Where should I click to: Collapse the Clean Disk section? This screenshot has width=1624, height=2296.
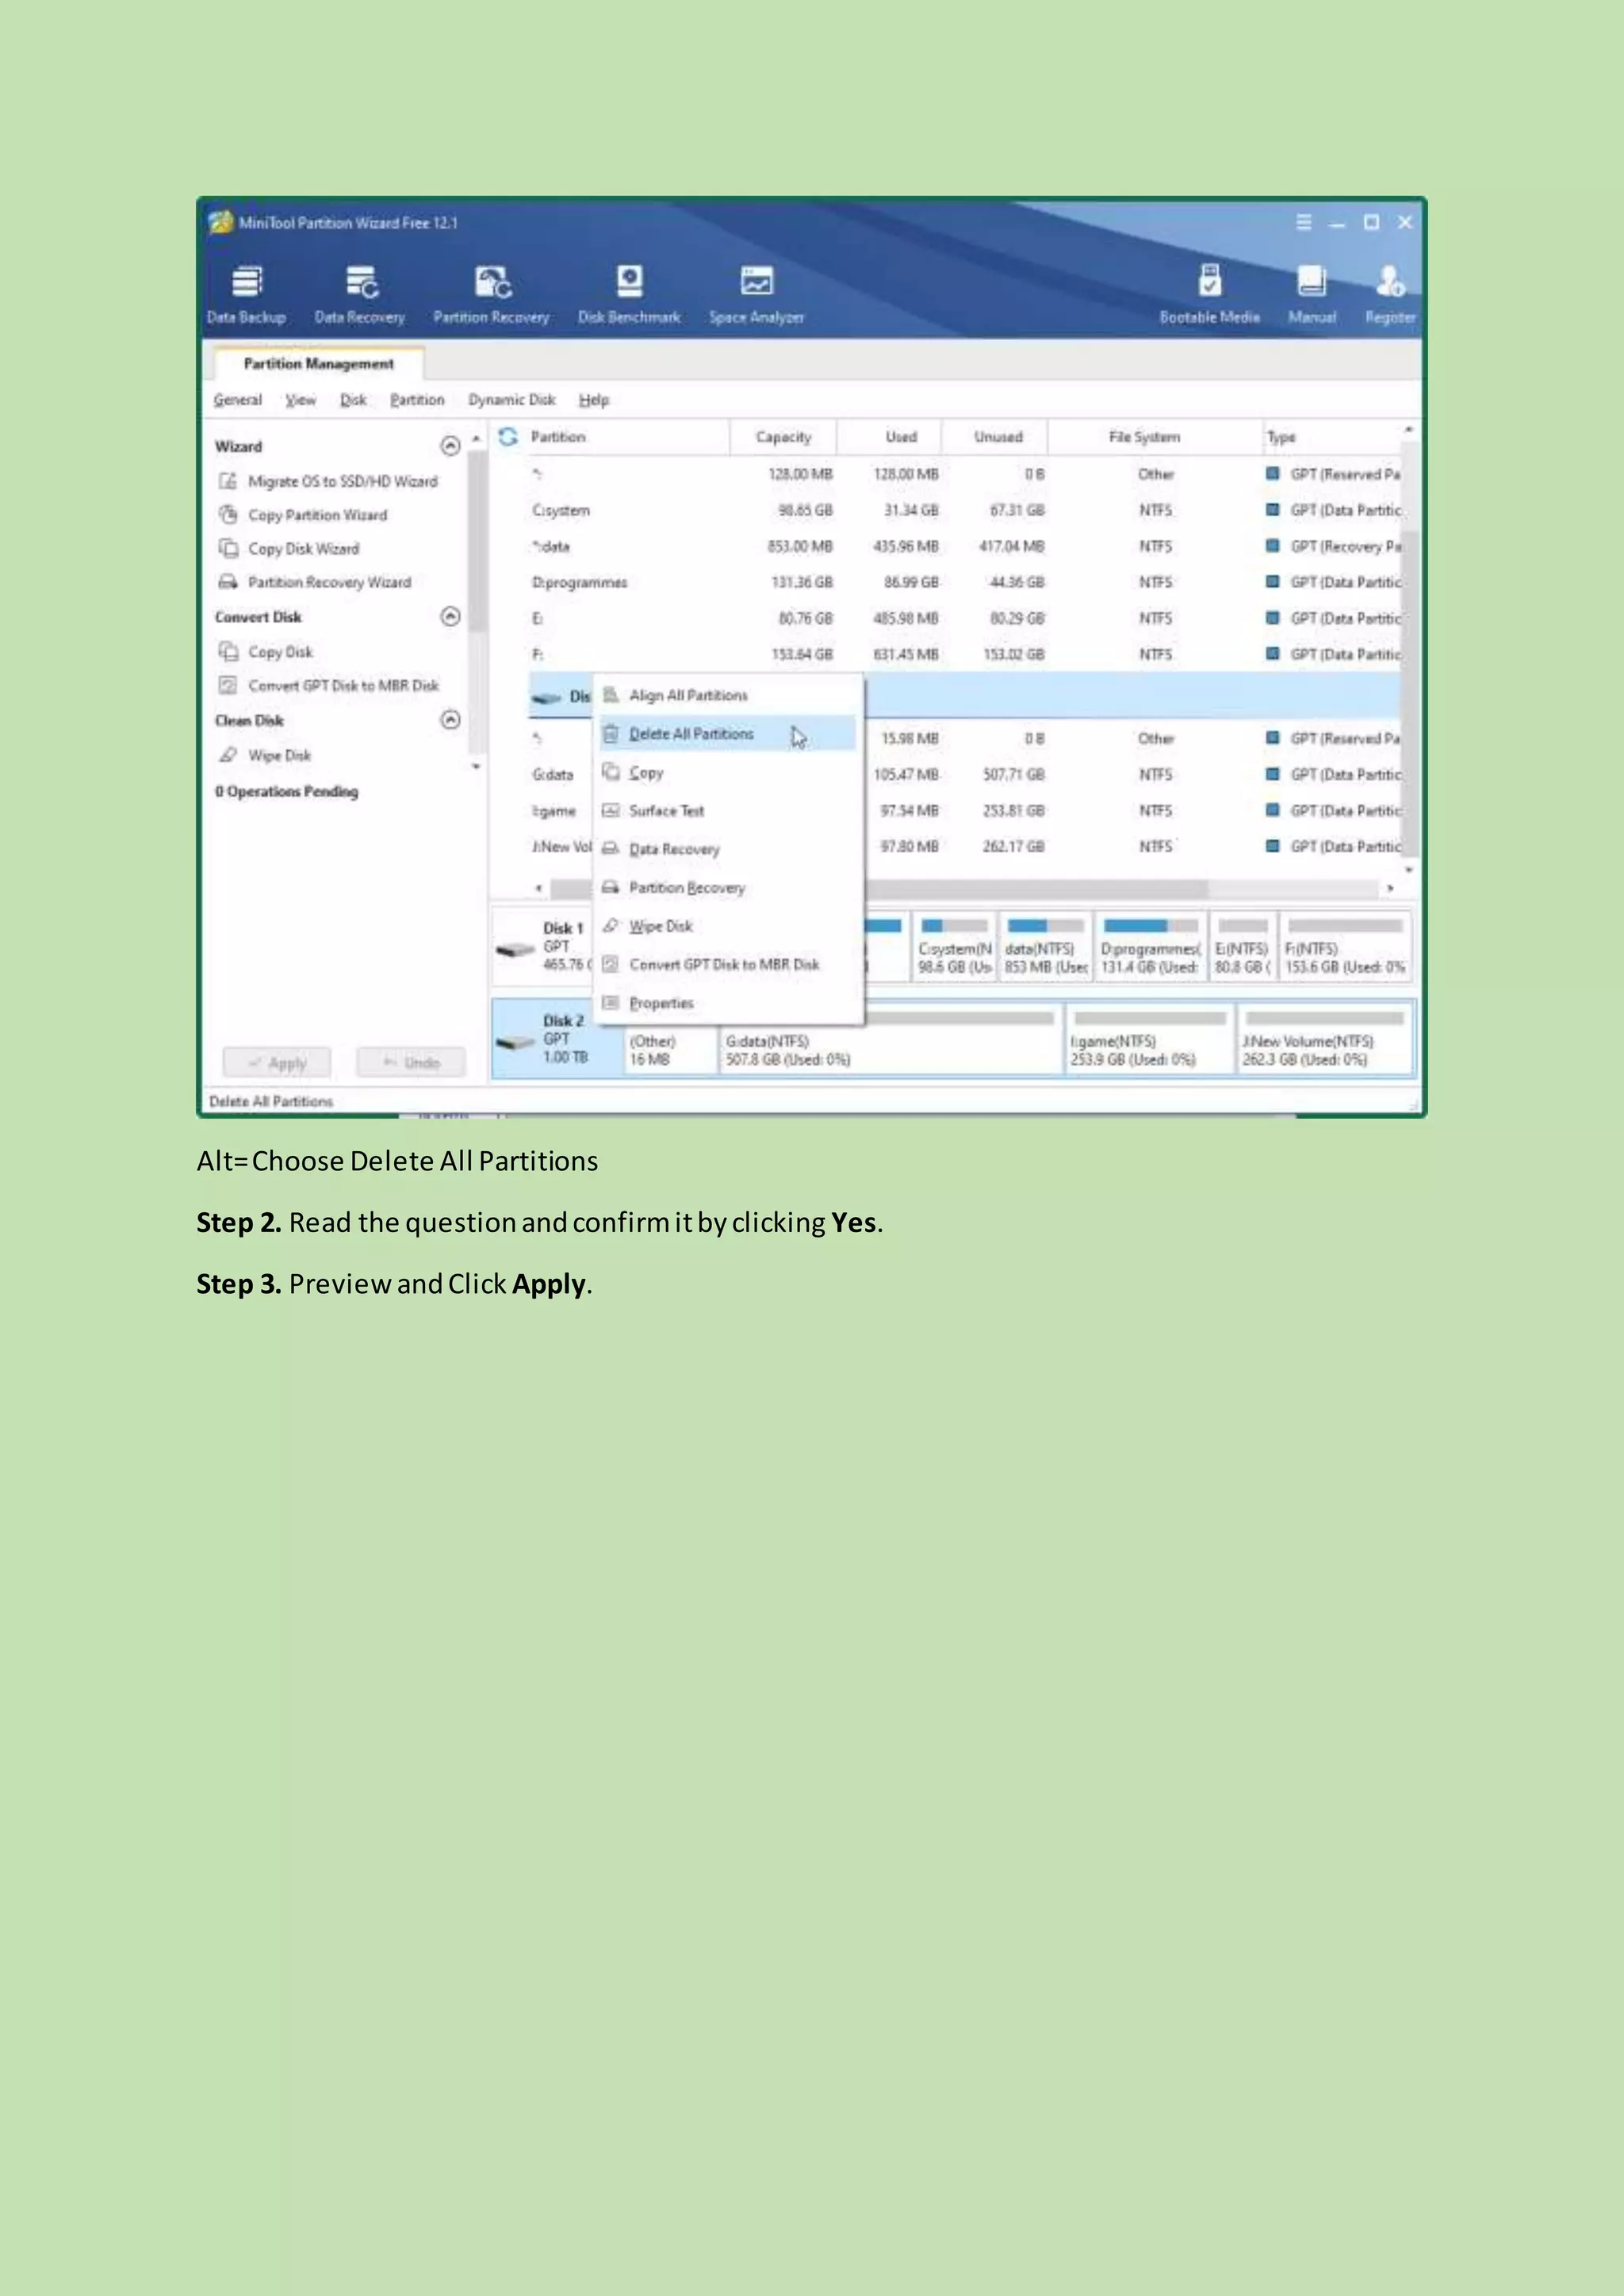[x=450, y=720]
